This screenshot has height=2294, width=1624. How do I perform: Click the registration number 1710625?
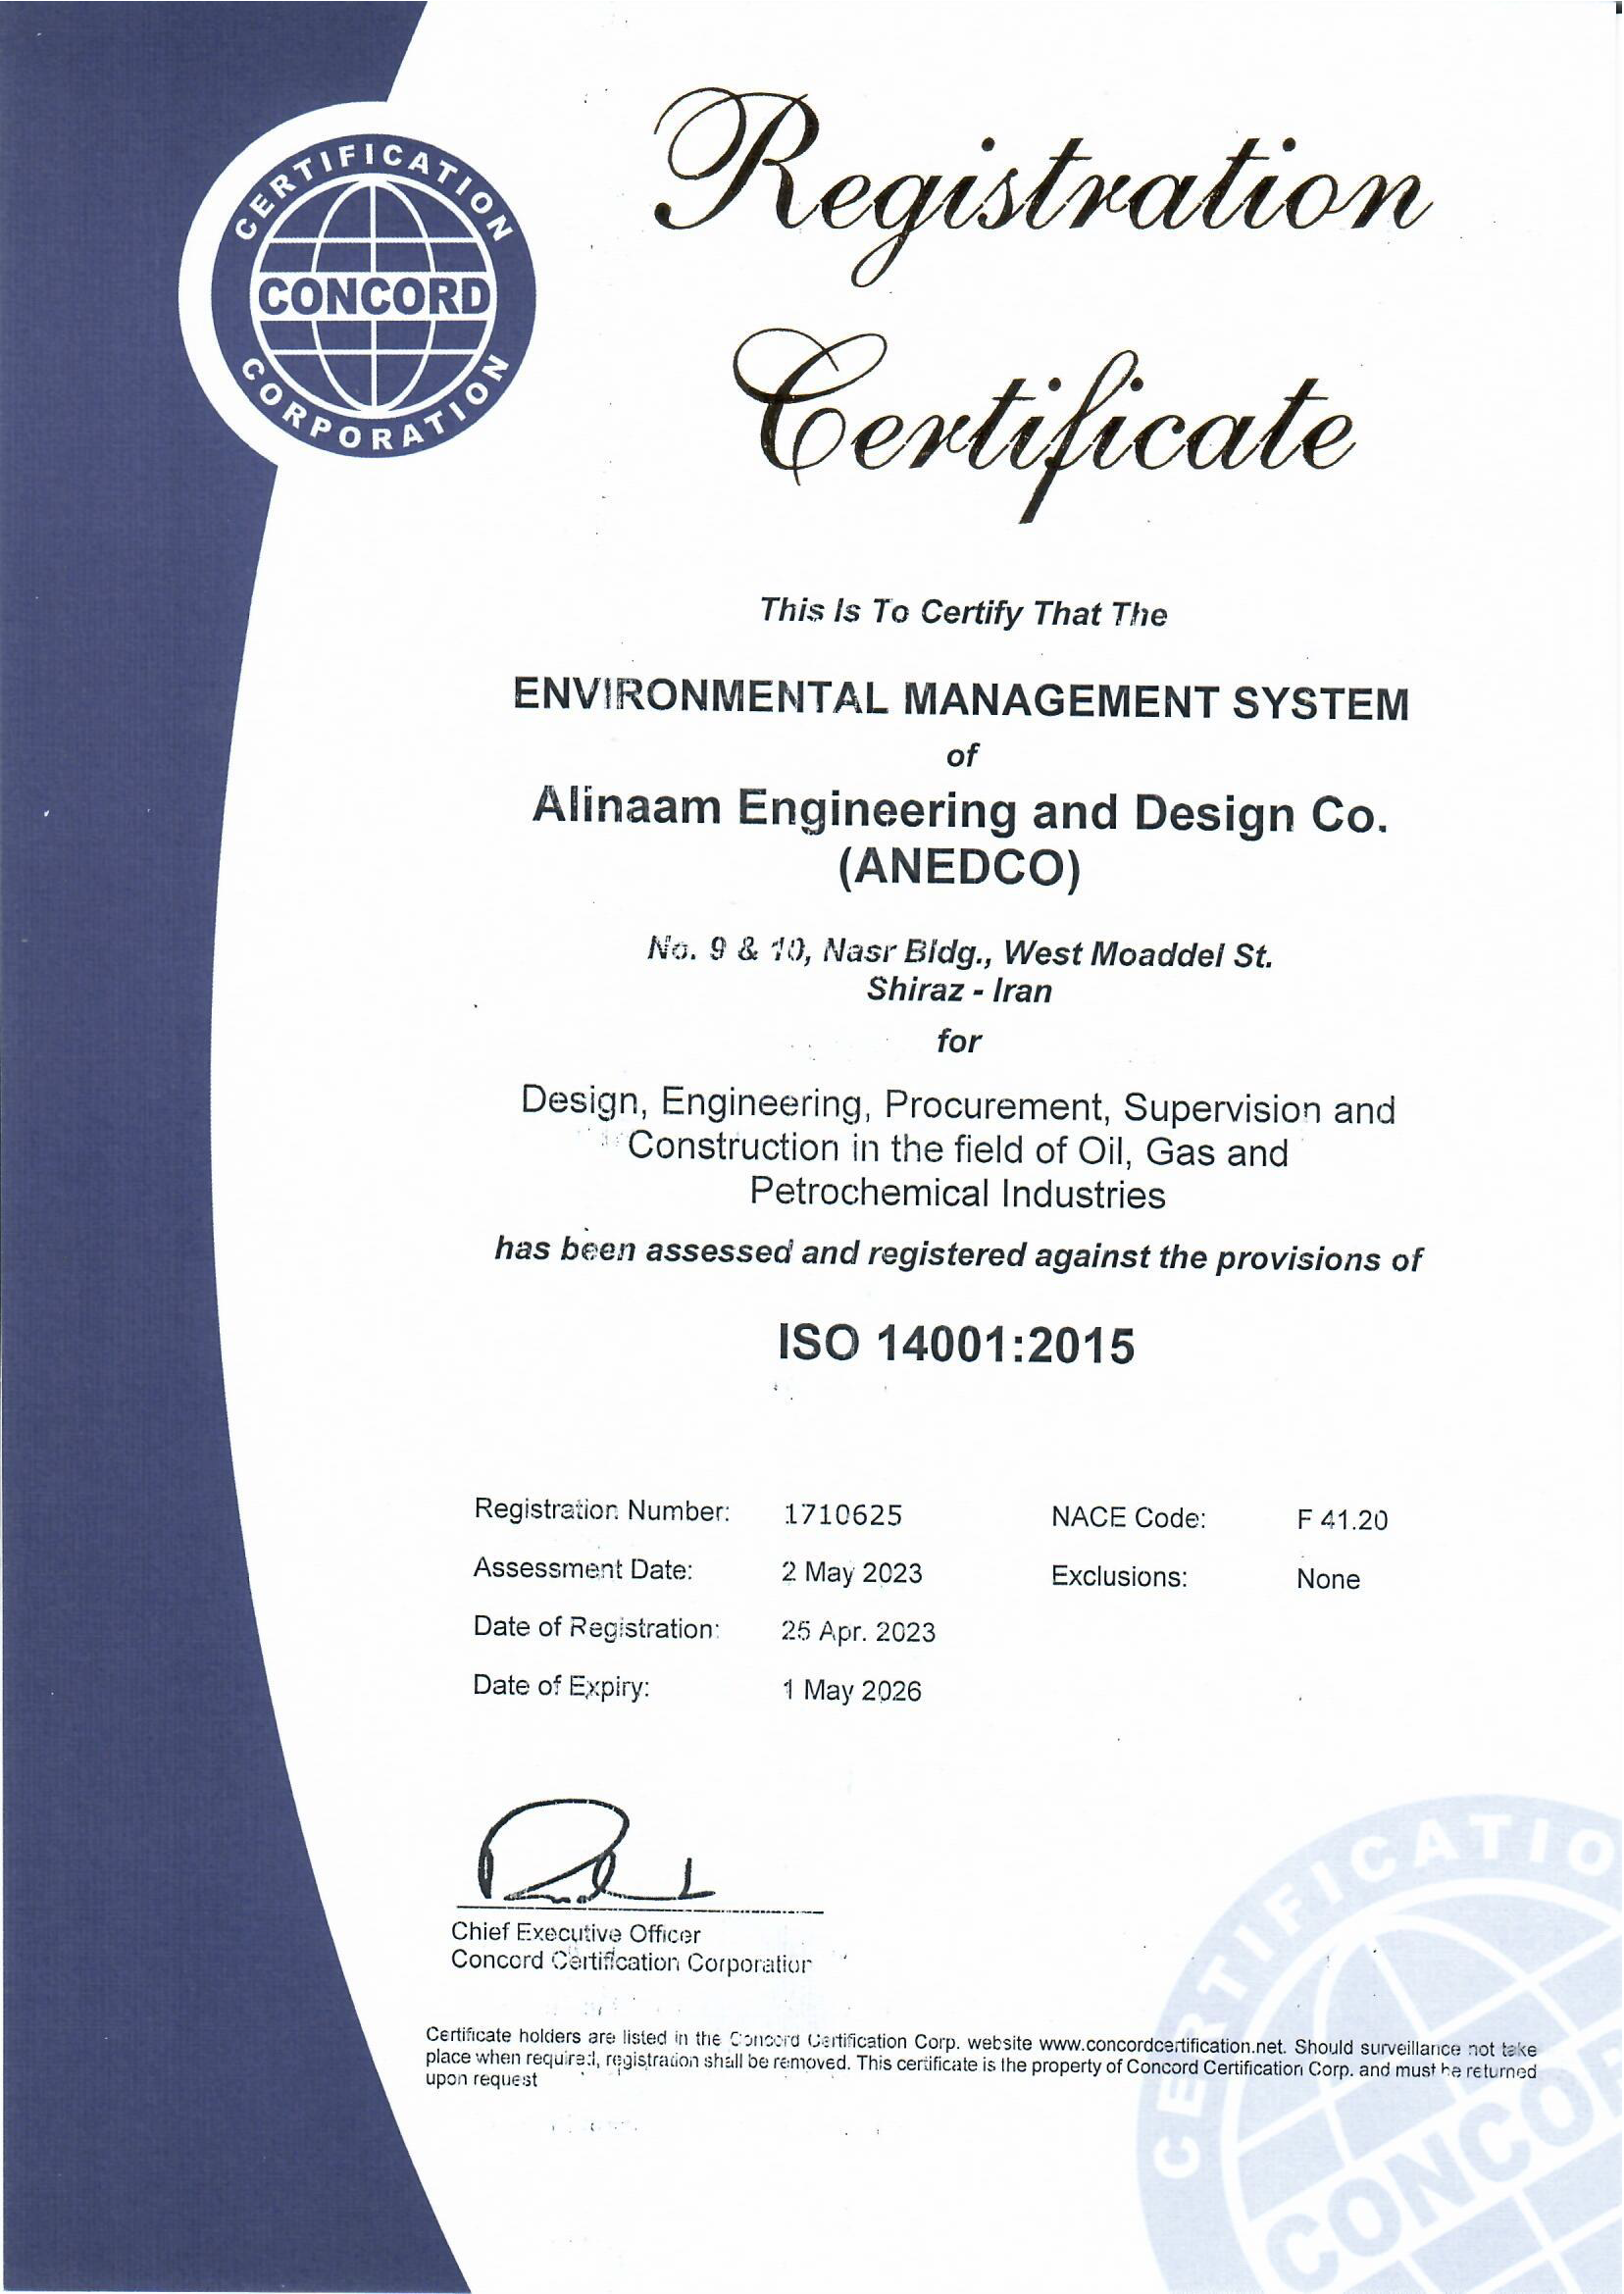842,1516
